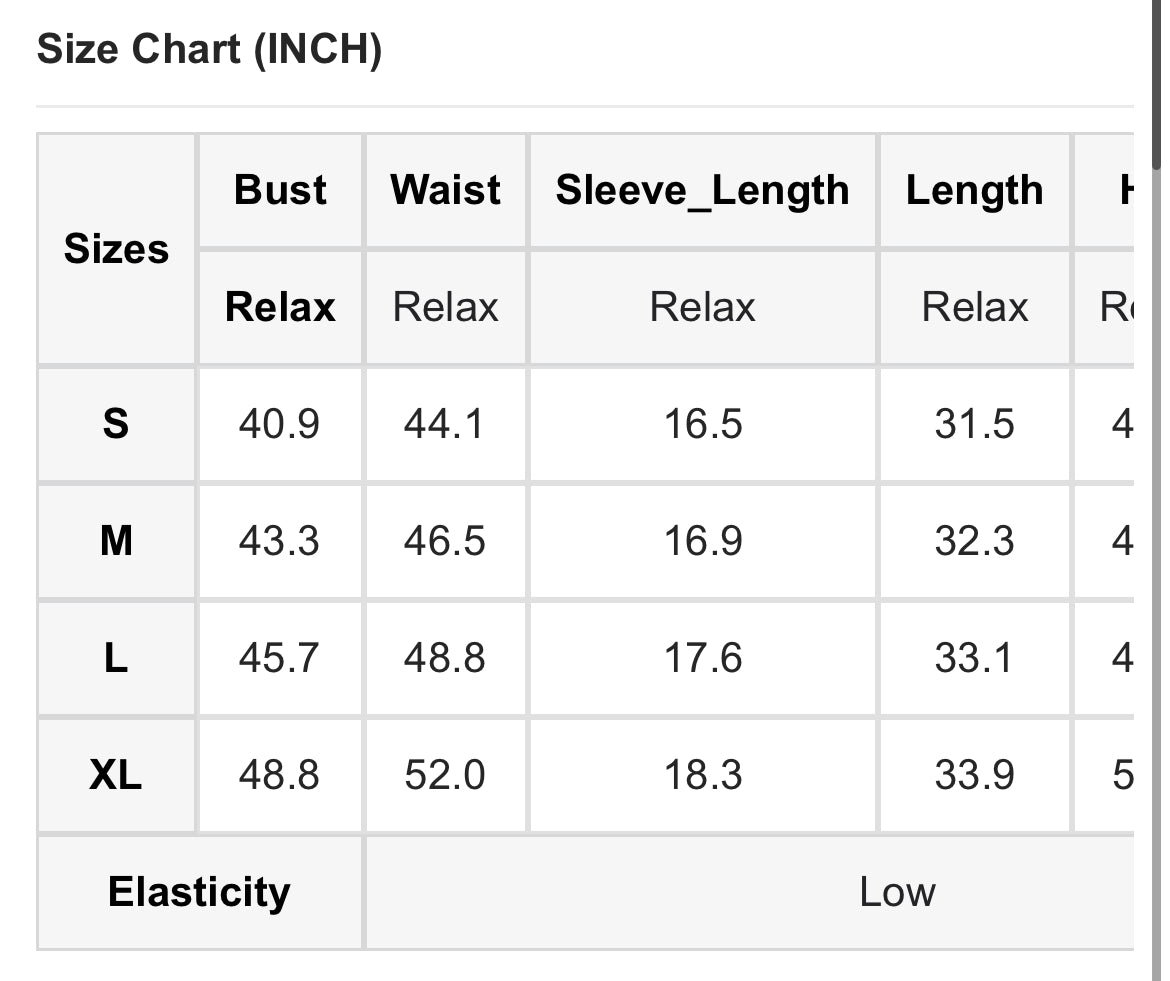
Task: Select the S size row label
Action: [x=116, y=424]
